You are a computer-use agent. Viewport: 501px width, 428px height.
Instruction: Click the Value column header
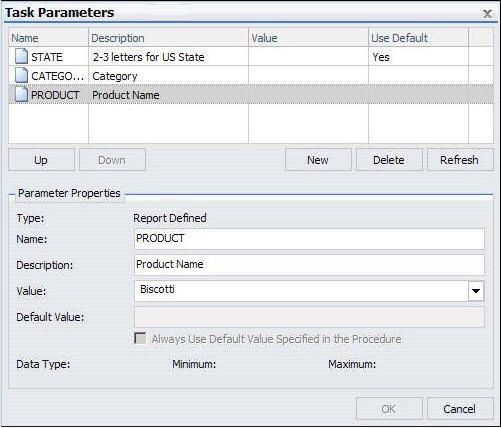(x=309, y=38)
